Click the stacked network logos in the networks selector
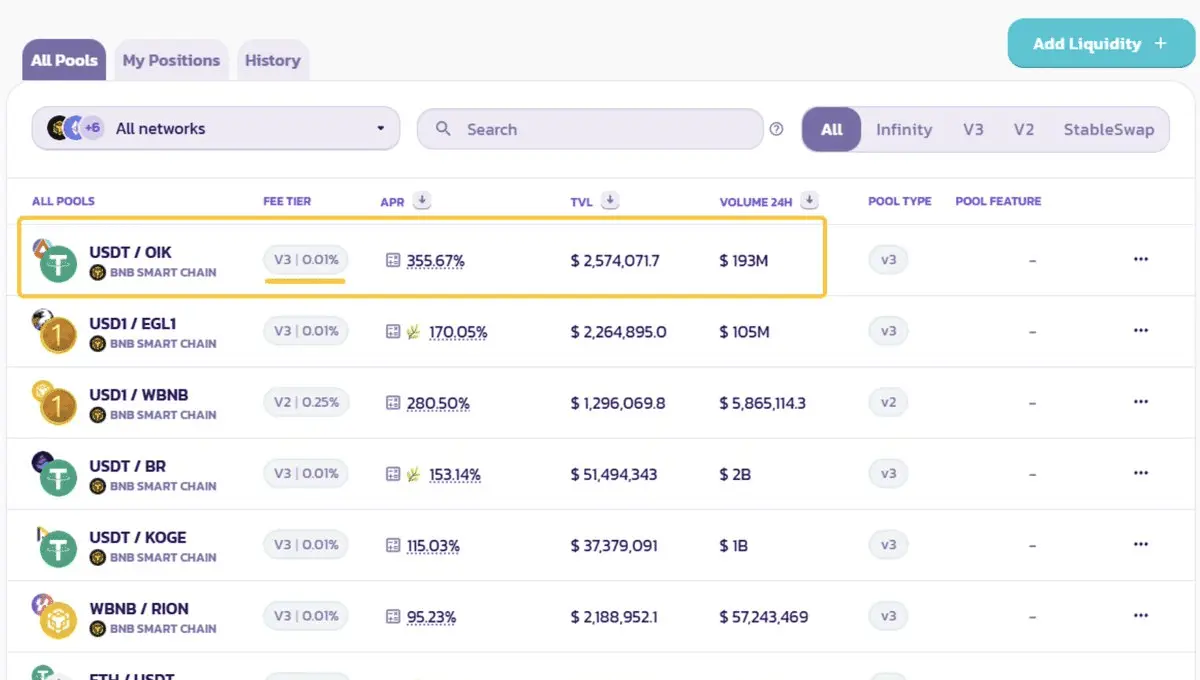This screenshot has width=1200, height=680. tap(76, 128)
